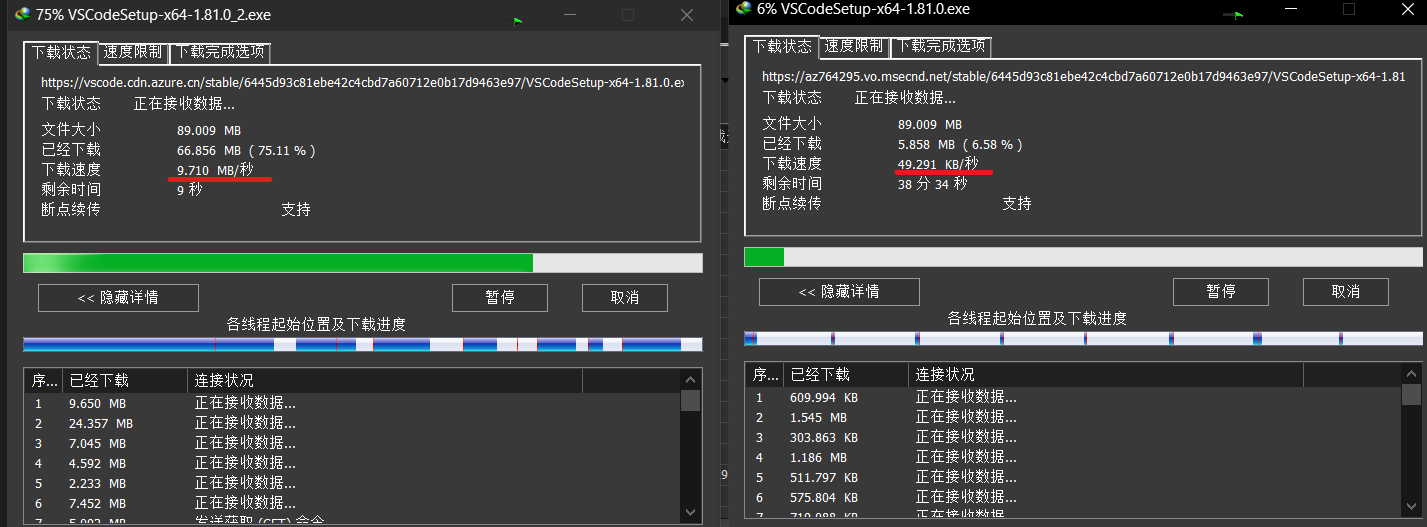Click 序... column header in 75% window

coord(44,381)
